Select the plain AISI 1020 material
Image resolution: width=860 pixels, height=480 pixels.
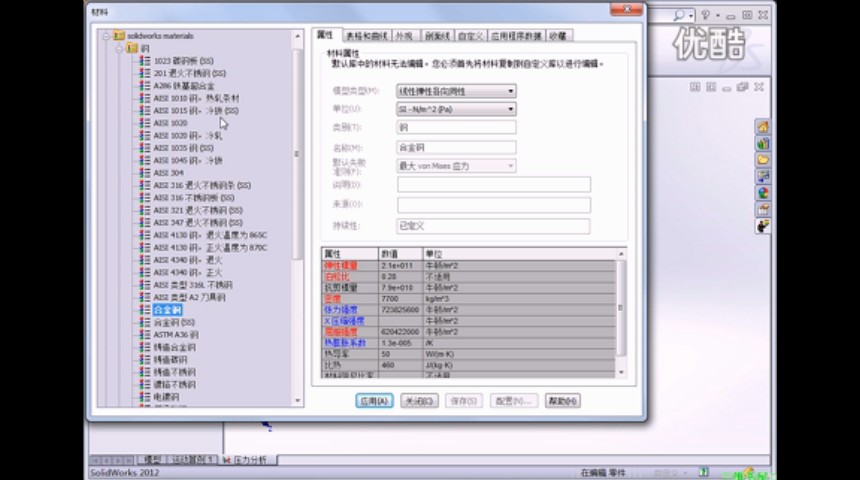(170, 123)
